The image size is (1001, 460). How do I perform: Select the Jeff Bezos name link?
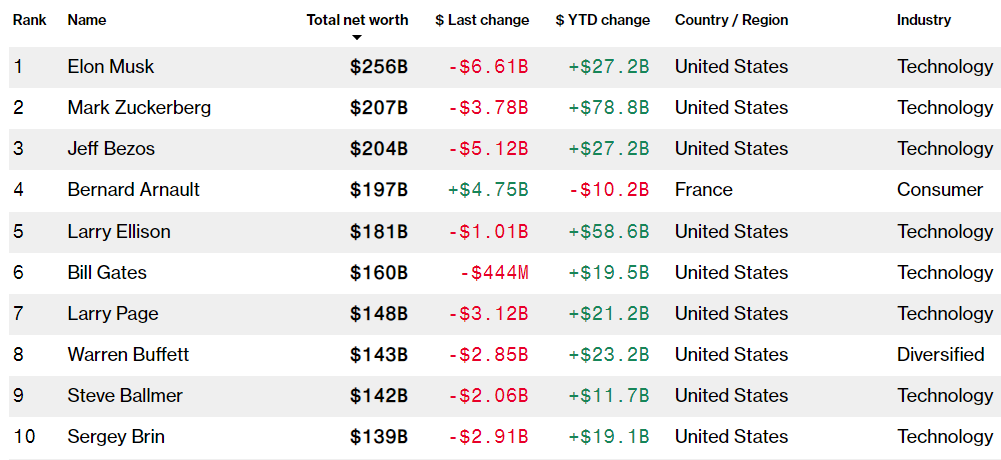coord(111,149)
